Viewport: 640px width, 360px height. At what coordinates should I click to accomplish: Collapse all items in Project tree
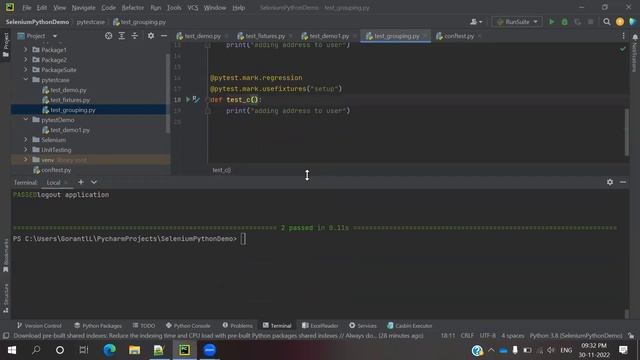pyautogui.click(x=135, y=36)
